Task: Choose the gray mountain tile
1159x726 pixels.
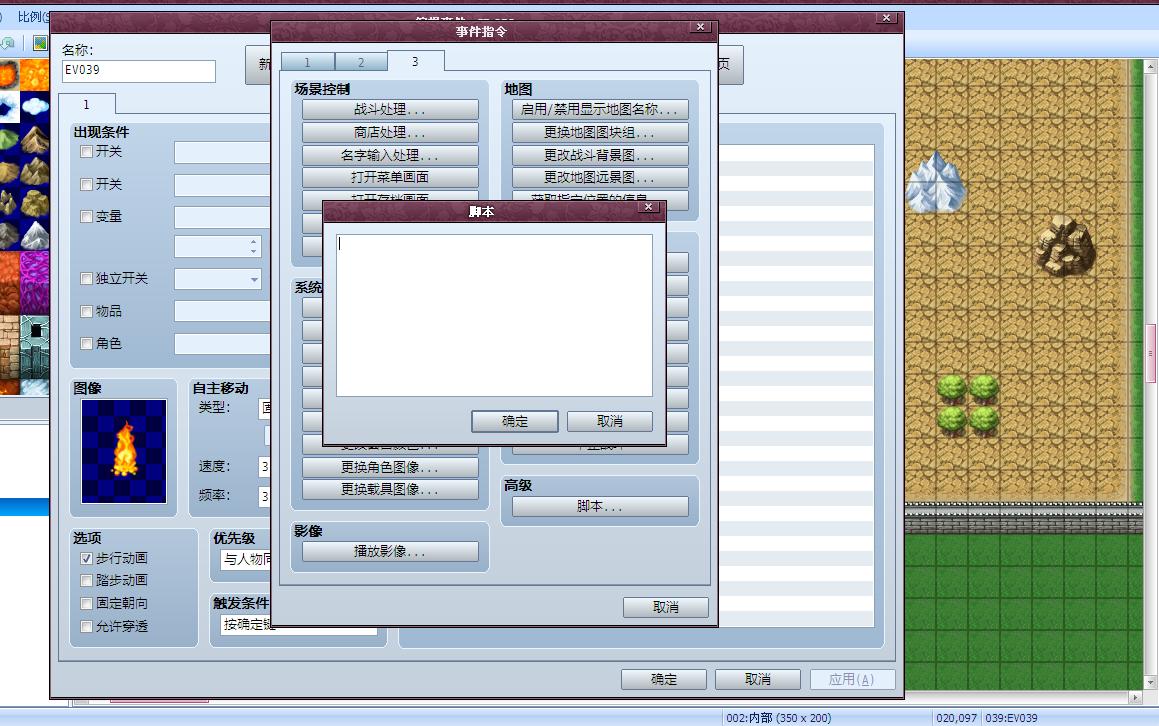Action: click(8, 235)
